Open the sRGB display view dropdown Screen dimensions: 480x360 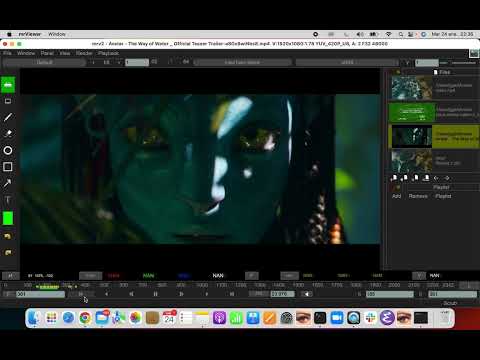(347, 62)
